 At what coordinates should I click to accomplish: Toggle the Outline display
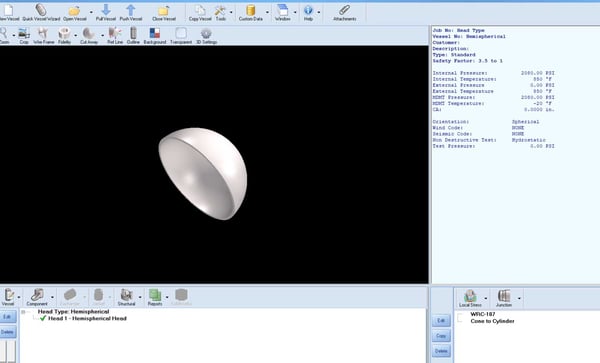pyautogui.click(x=133, y=35)
